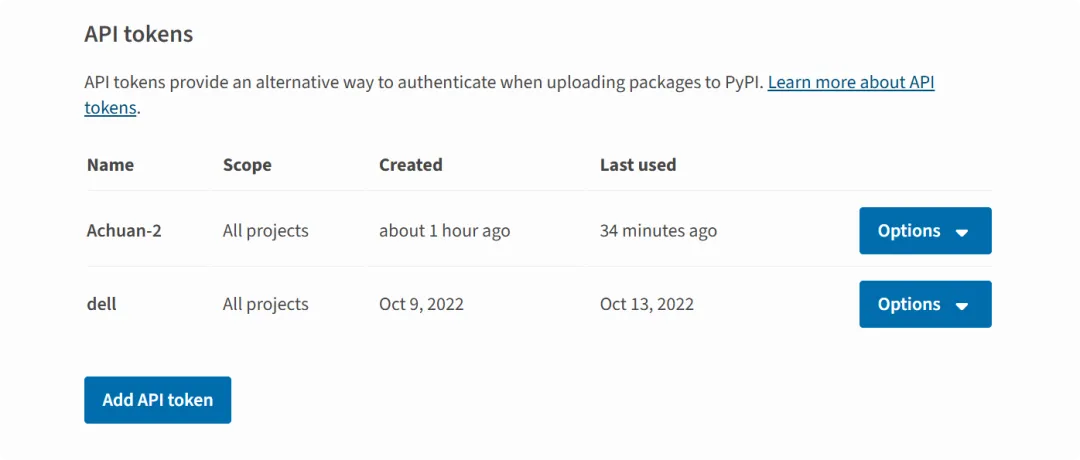
Task: Expand Options dropdown for Achuan-2 token
Action: coord(924,231)
